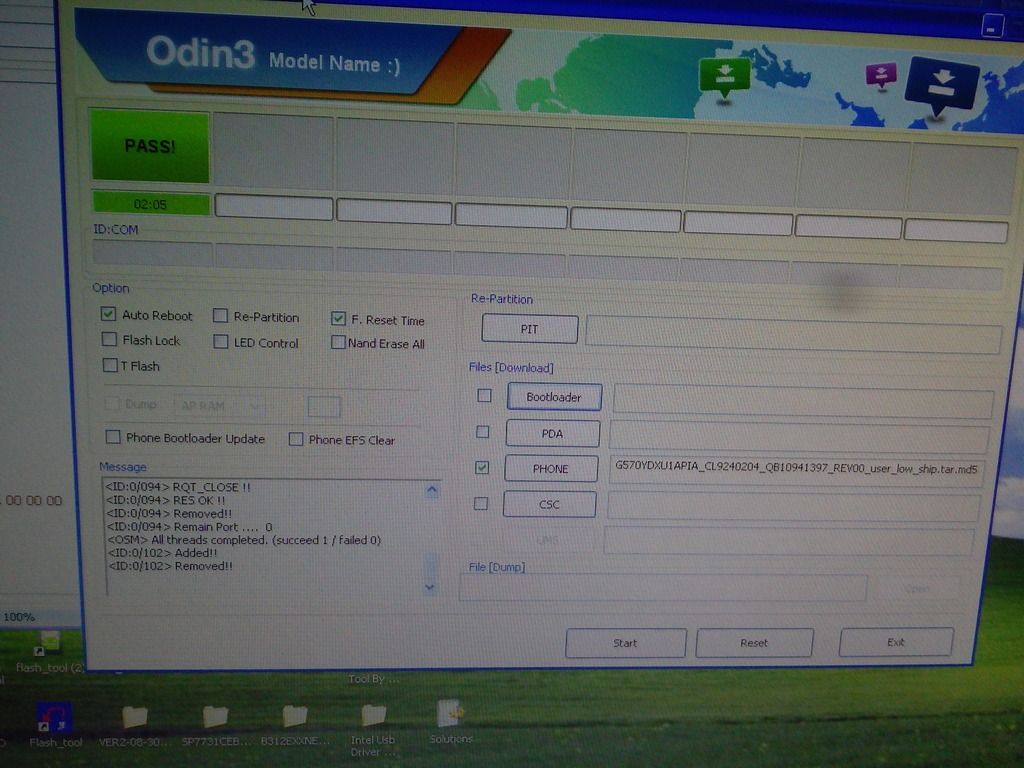Click the green download icon on map
1024x768 pixels.
724,78
